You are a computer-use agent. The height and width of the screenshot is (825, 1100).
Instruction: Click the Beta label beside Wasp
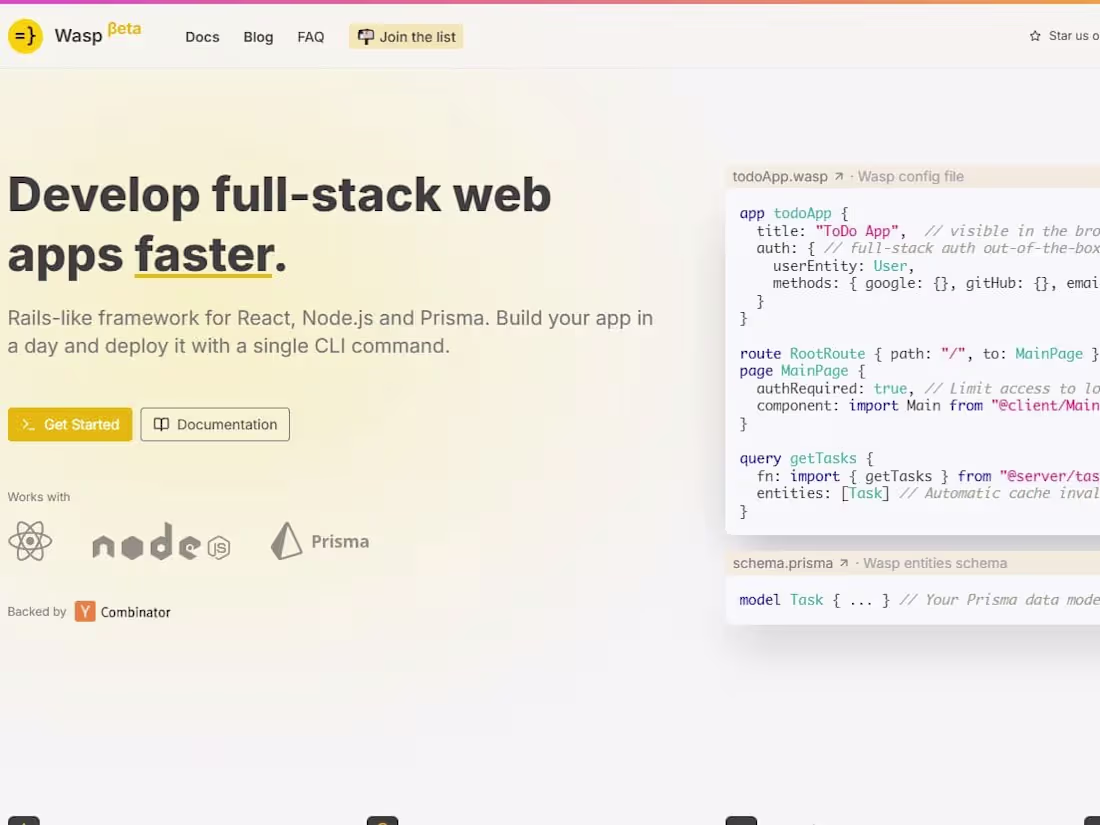click(124, 28)
